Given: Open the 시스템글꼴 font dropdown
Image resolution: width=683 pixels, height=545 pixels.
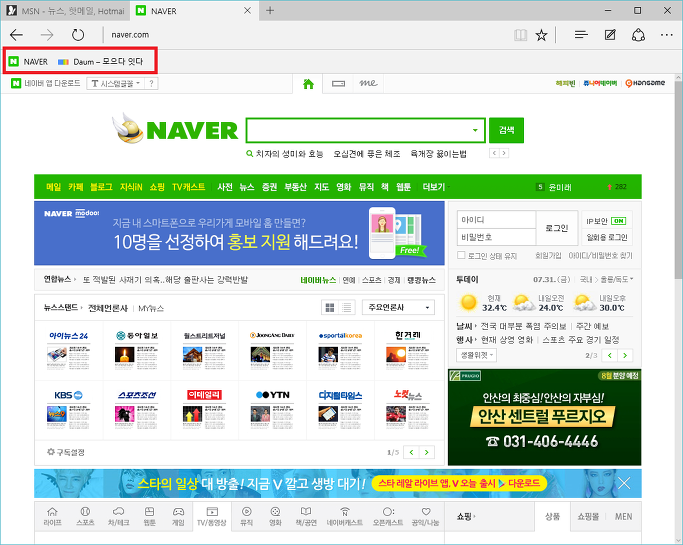Looking at the screenshot, I should pos(115,84).
